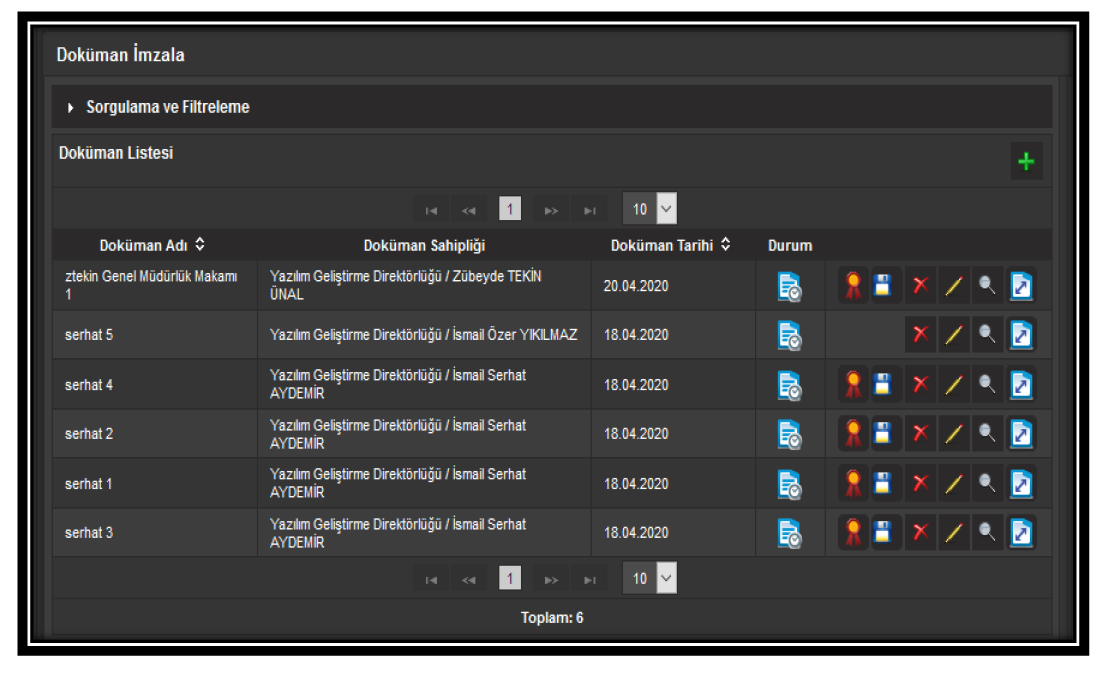Click the pending status icon for serhat 4
Screen dimensions: 1099x674
click(x=790, y=385)
